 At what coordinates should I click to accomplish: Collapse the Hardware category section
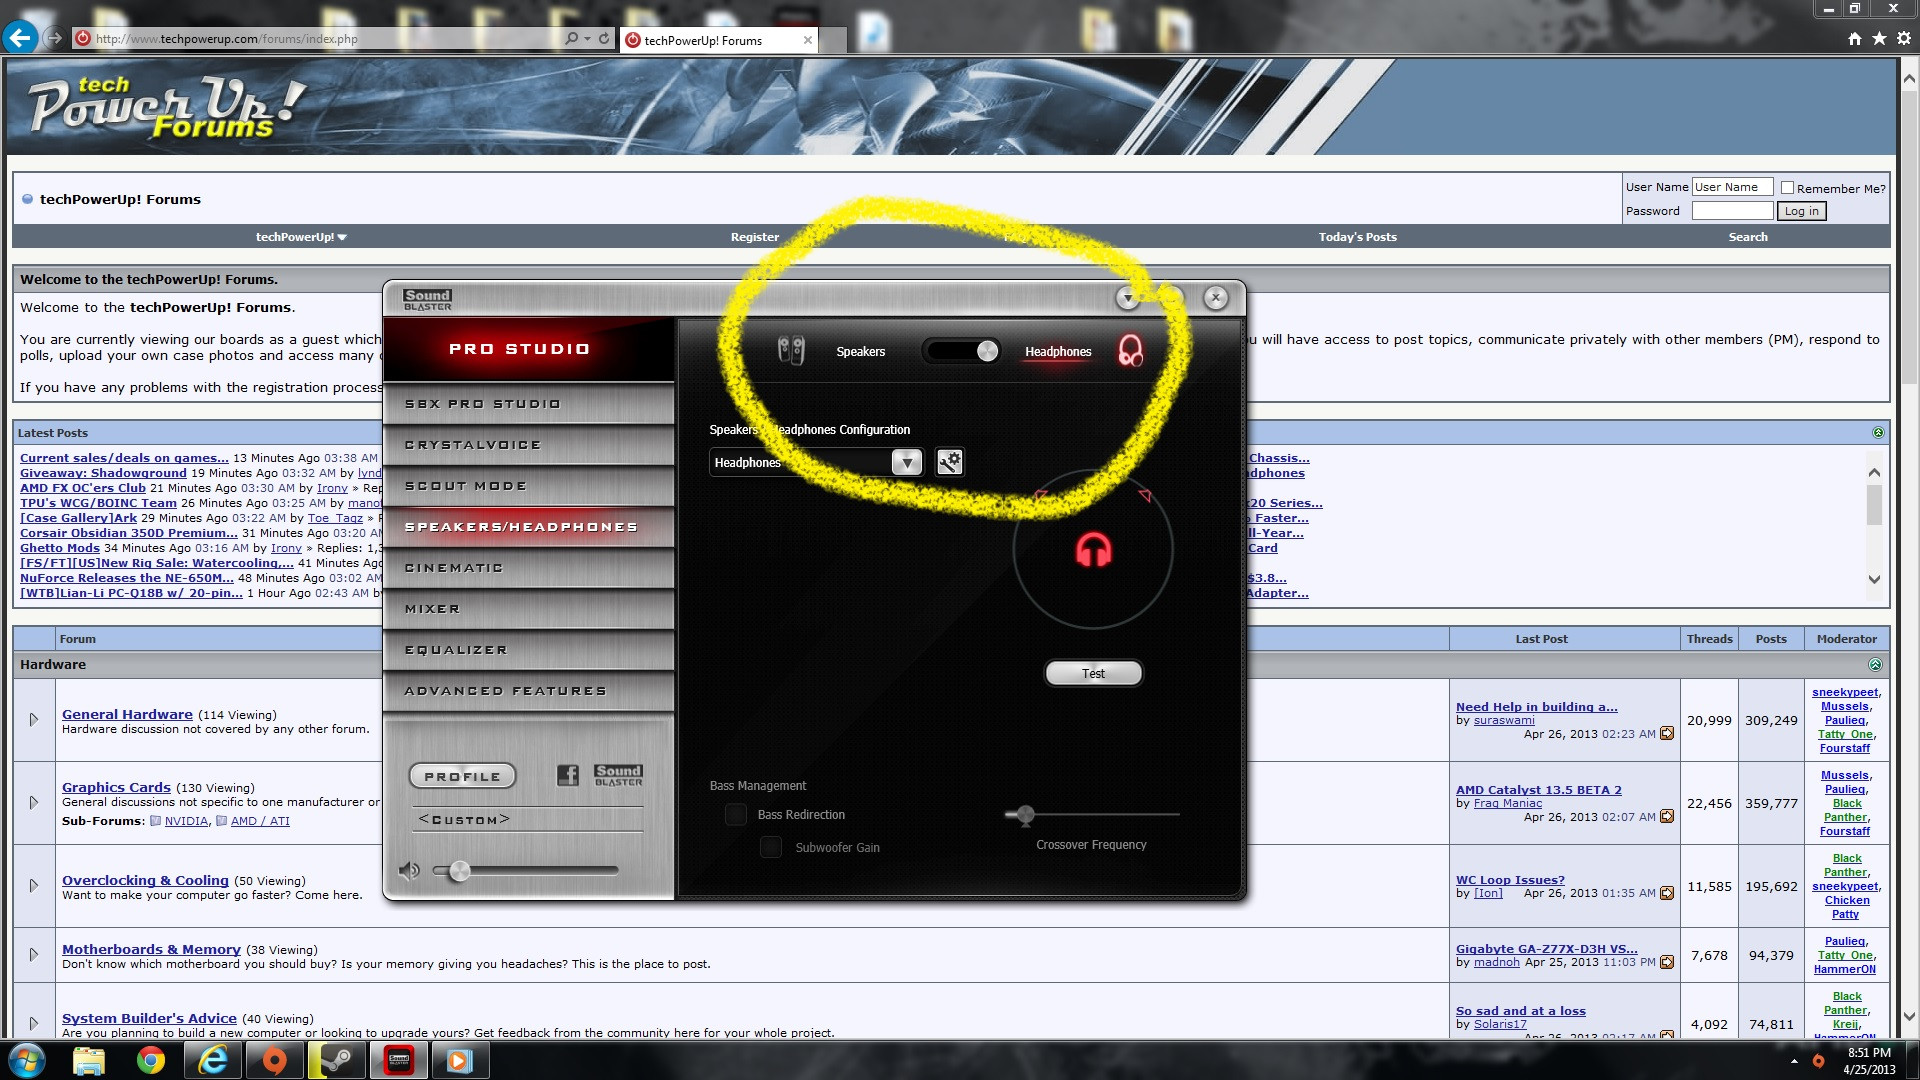click(1875, 665)
